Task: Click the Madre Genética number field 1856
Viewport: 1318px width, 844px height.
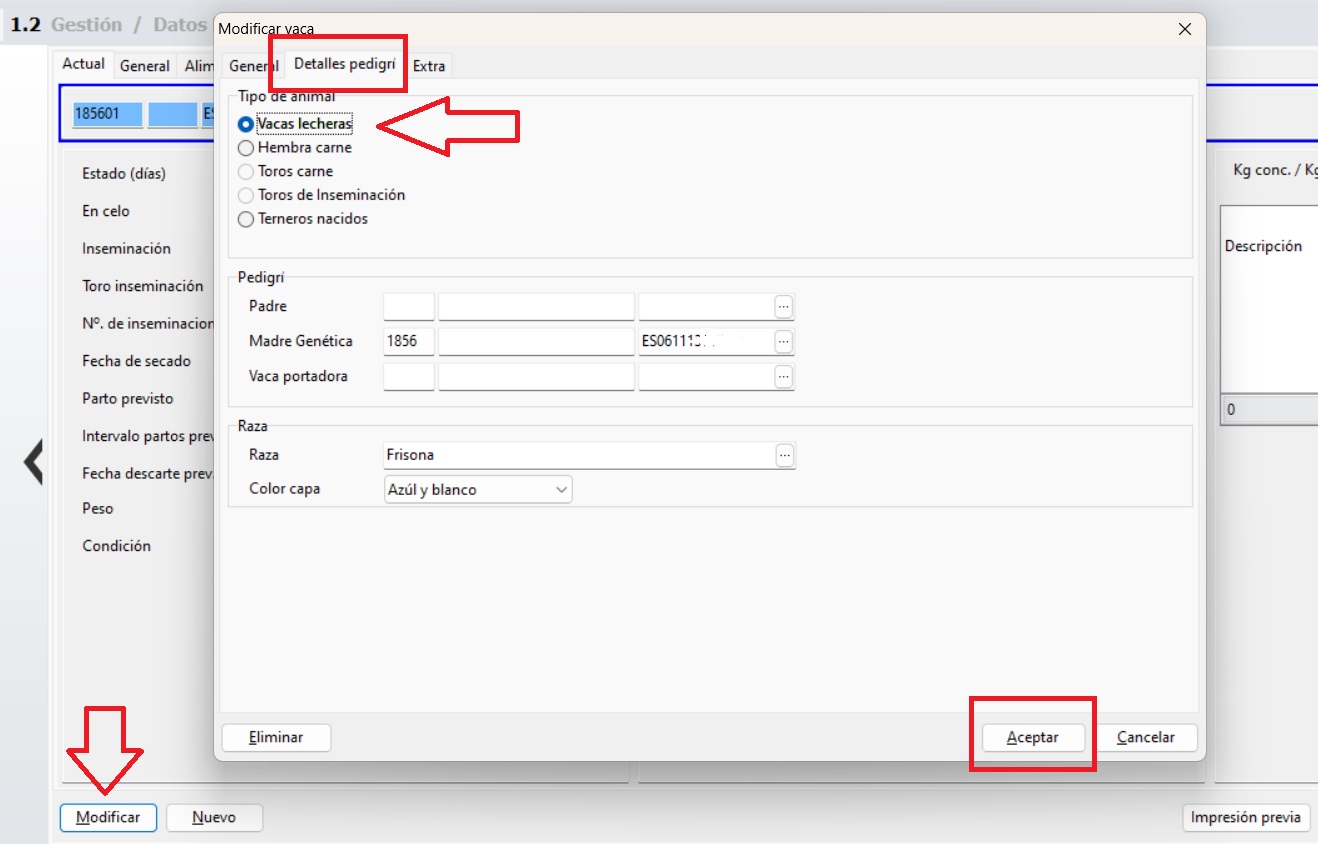Action: [x=409, y=341]
